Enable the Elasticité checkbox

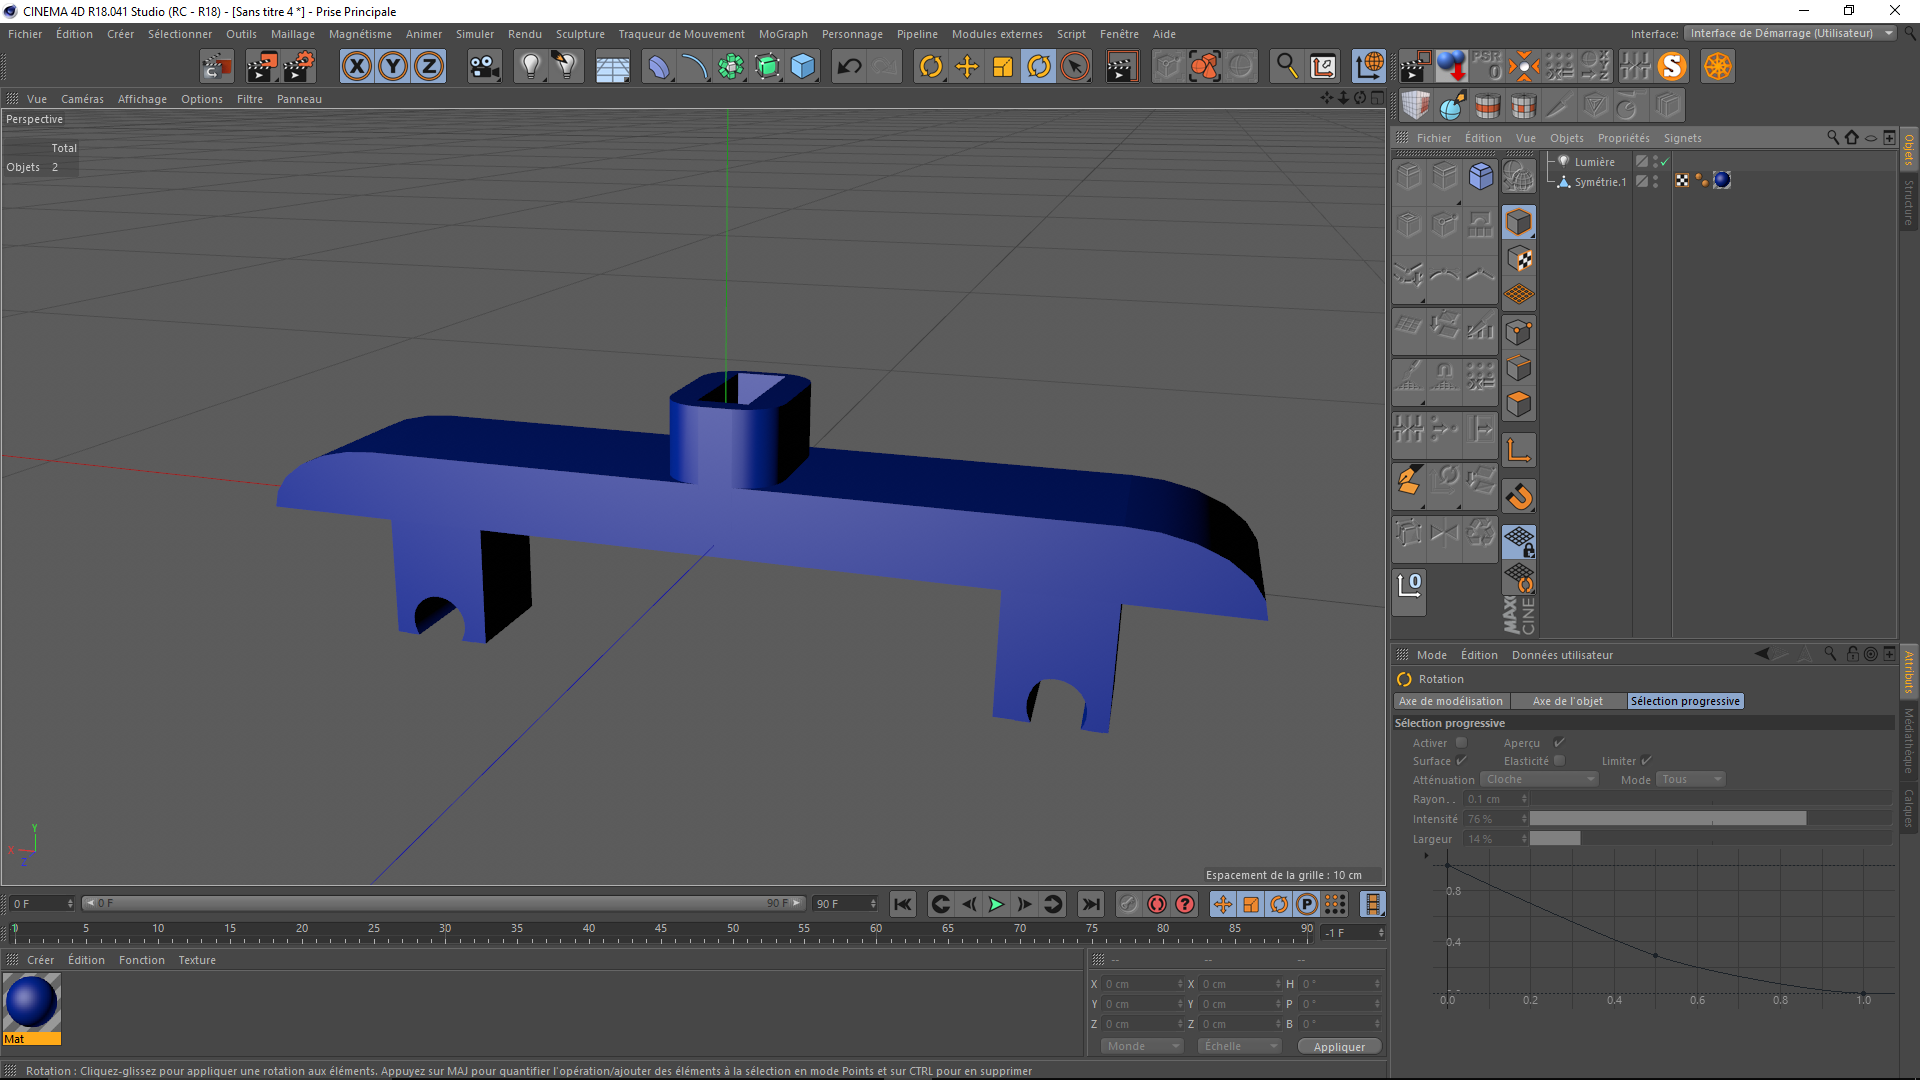(1559, 761)
